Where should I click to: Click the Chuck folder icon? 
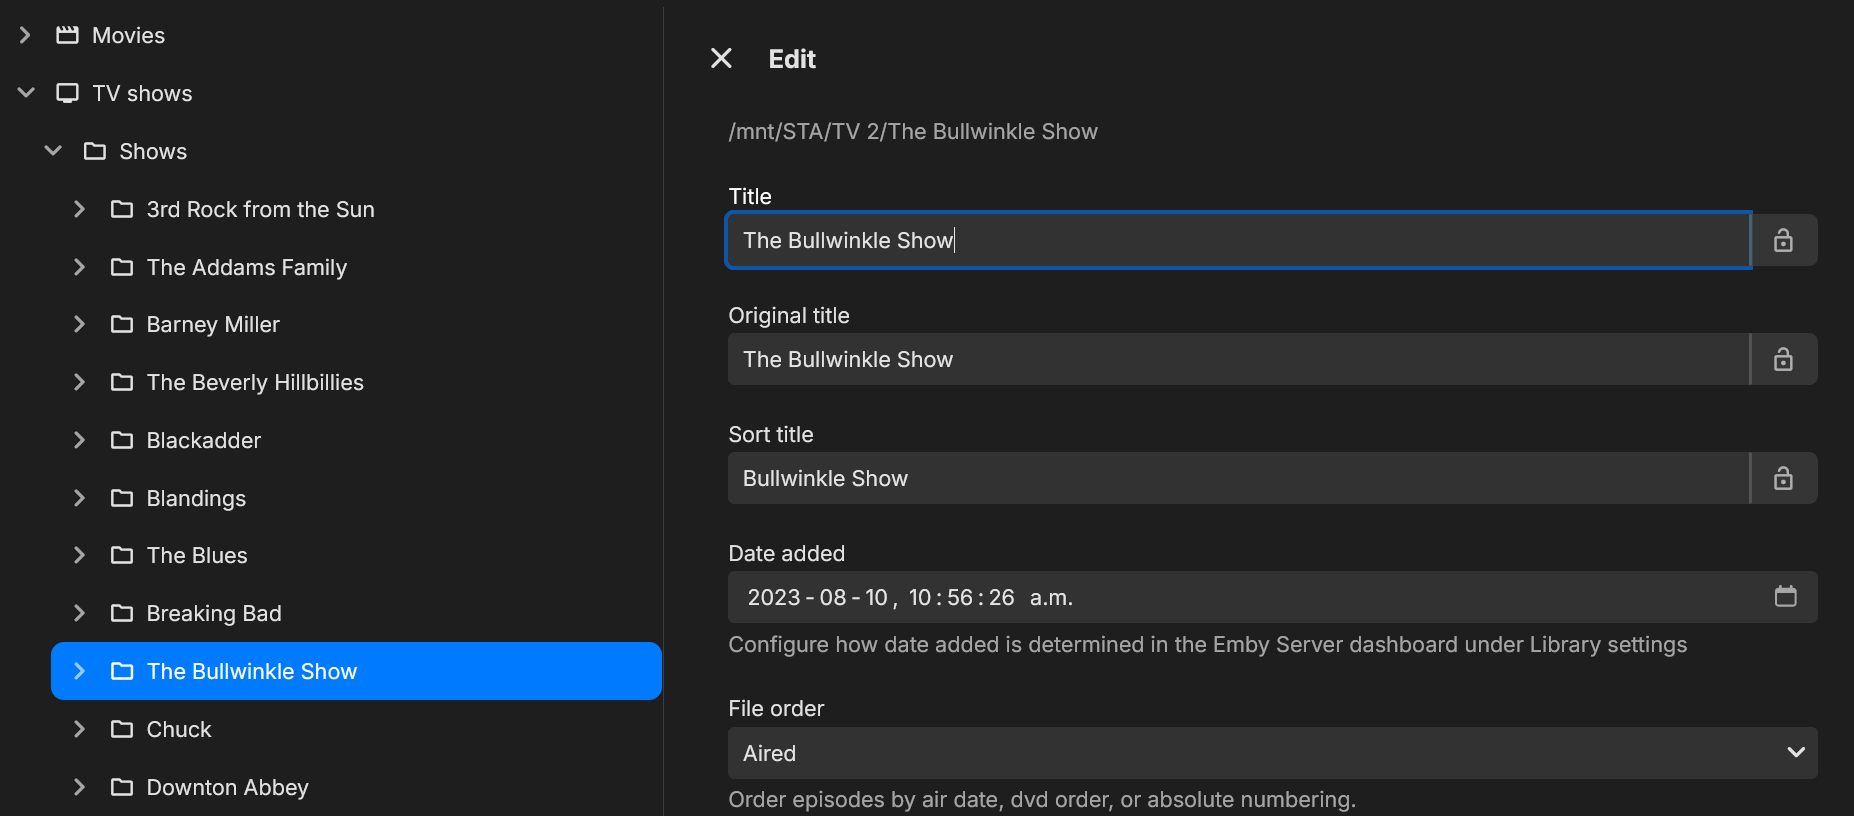point(122,729)
